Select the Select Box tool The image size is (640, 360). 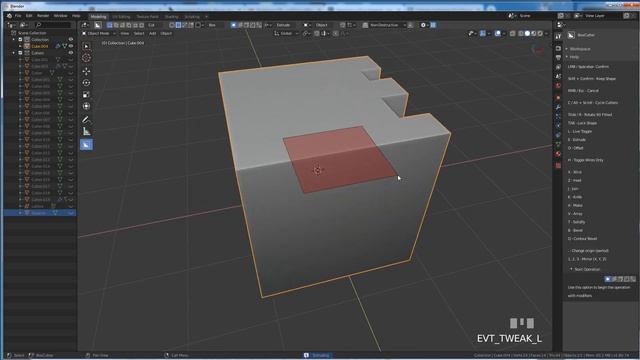86,46
